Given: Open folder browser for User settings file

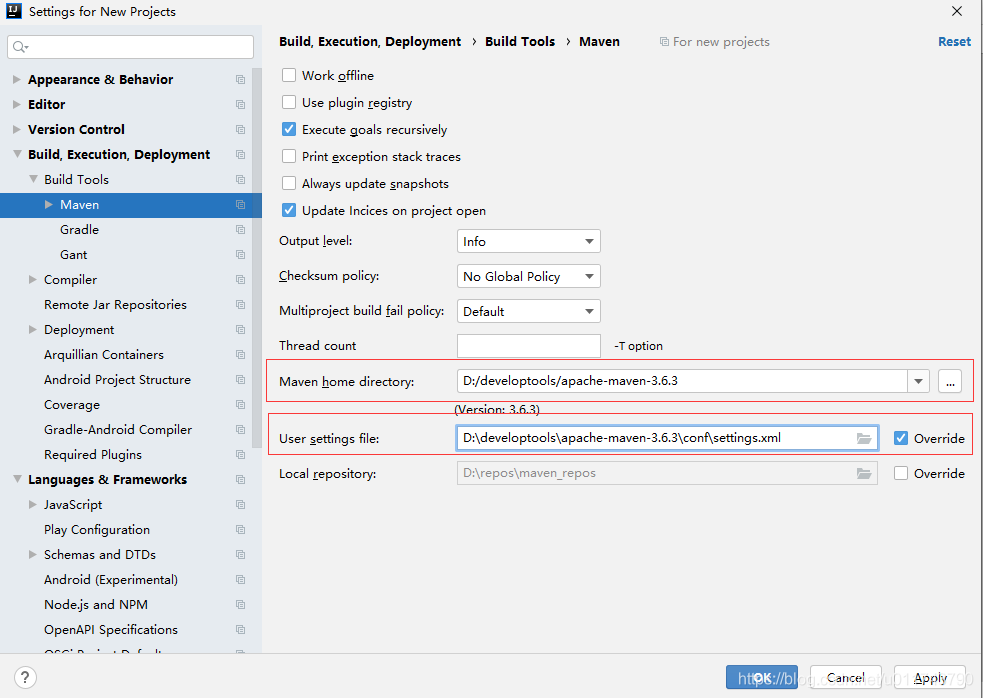Looking at the screenshot, I should tap(864, 438).
